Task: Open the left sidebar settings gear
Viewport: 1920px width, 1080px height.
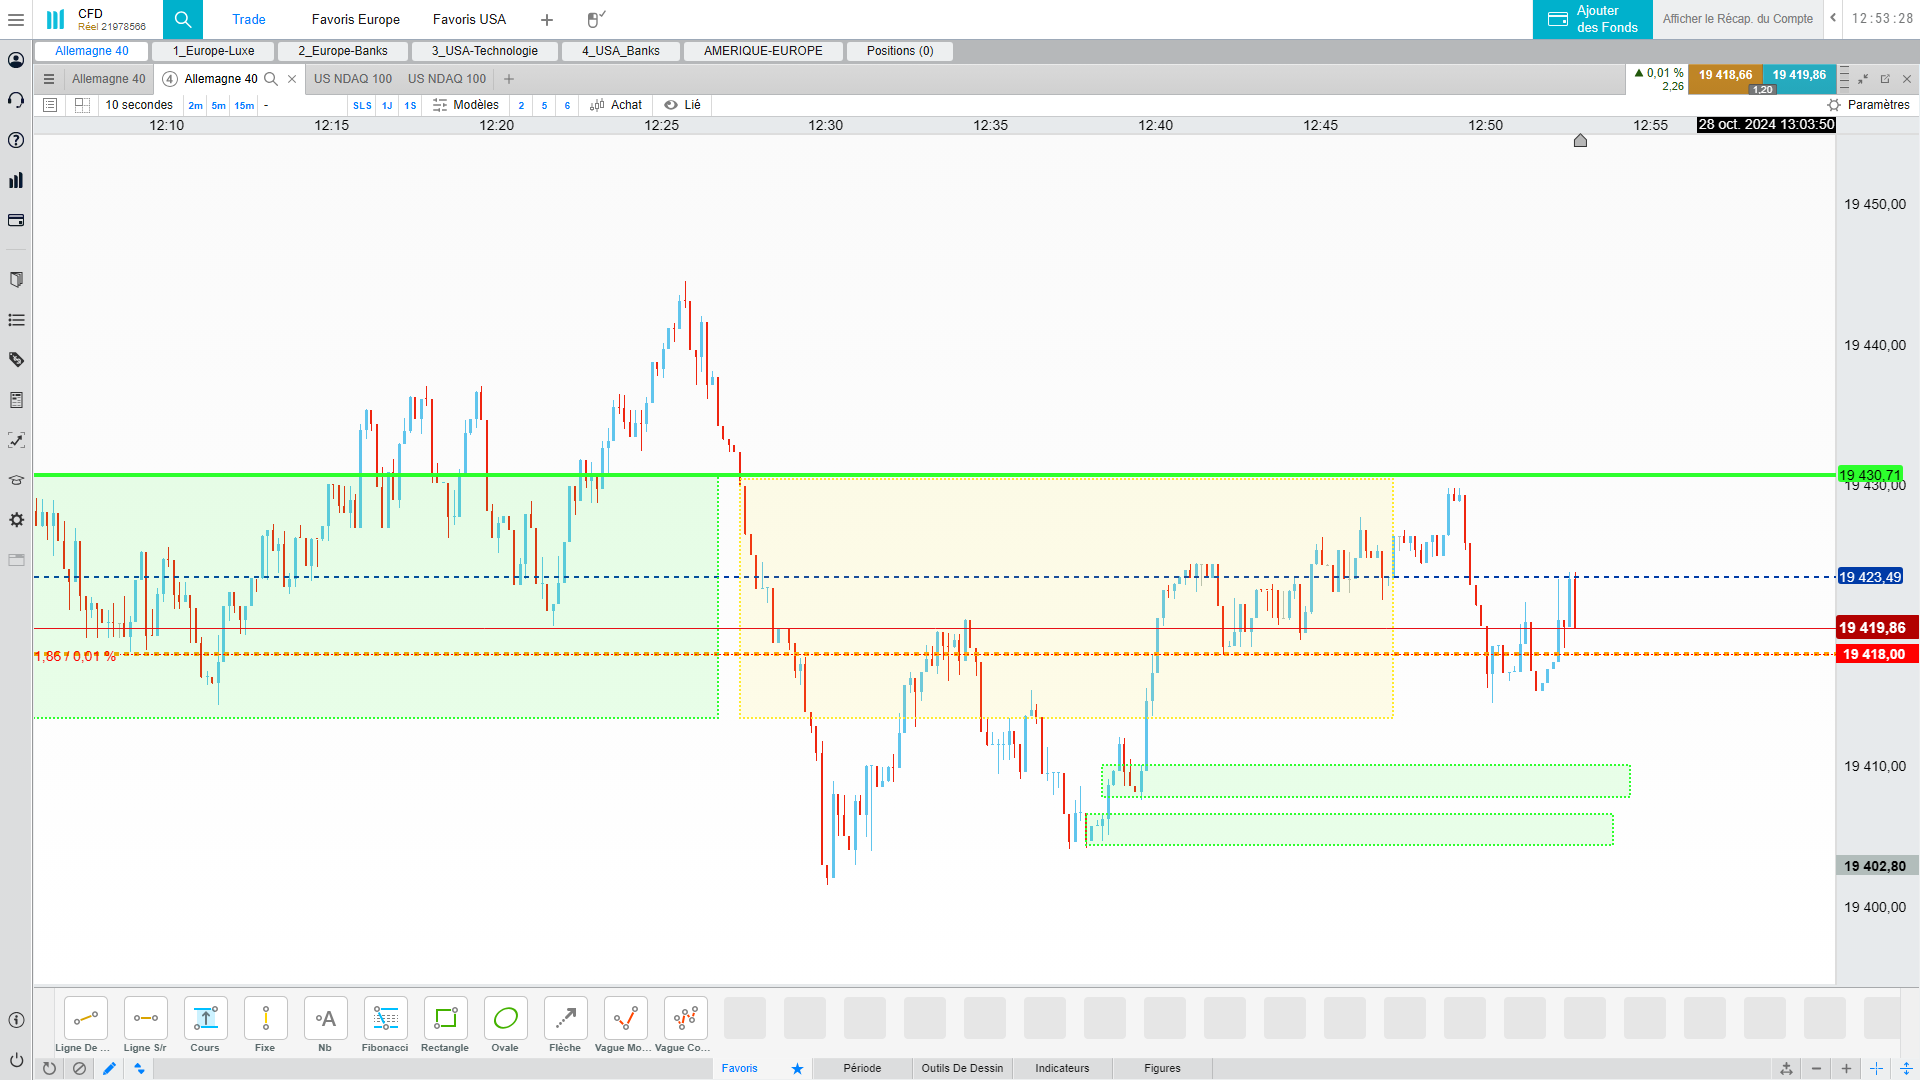Action: 16,520
